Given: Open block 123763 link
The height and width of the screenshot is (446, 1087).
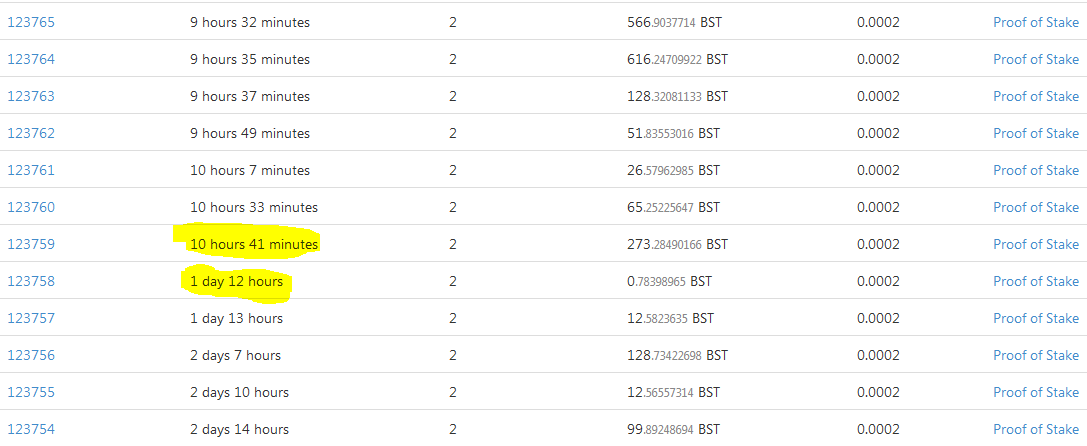Looking at the screenshot, I should [31, 96].
